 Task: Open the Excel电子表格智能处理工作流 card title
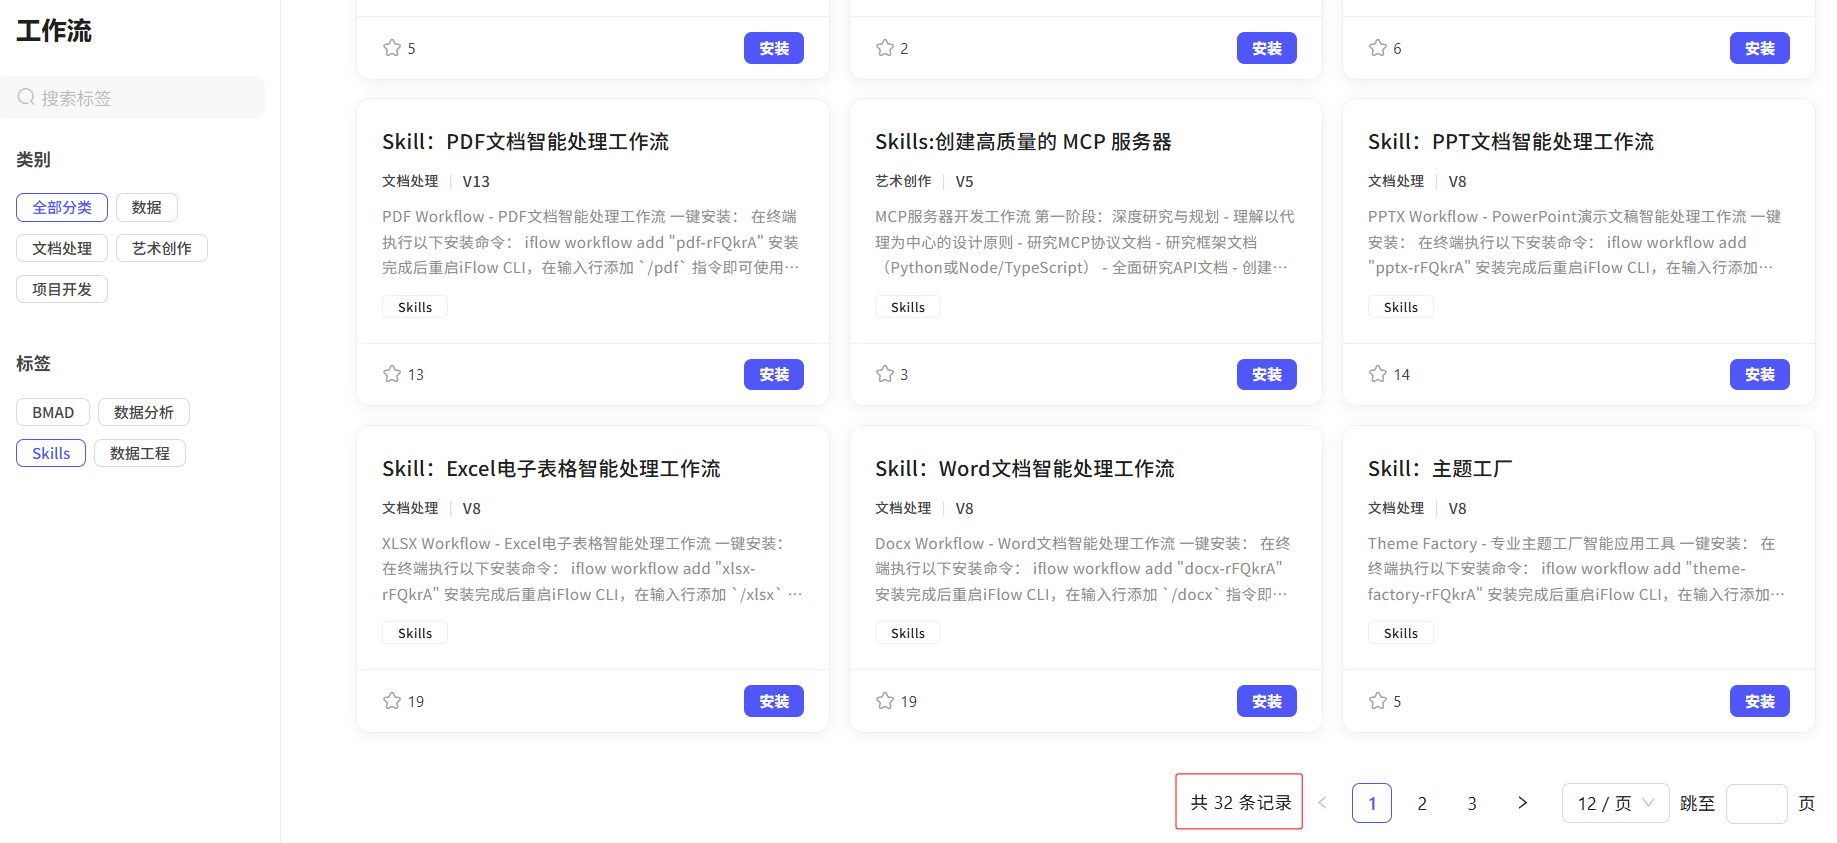551,469
